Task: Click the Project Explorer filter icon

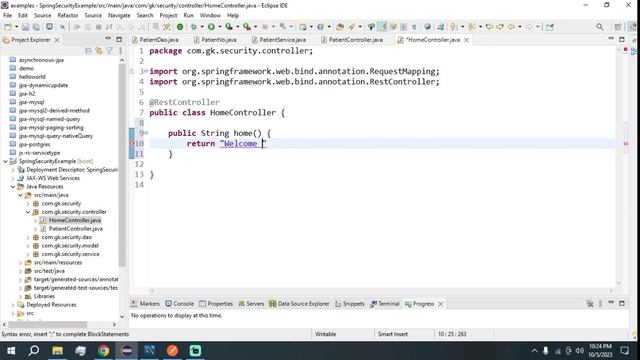Action: [109, 51]
